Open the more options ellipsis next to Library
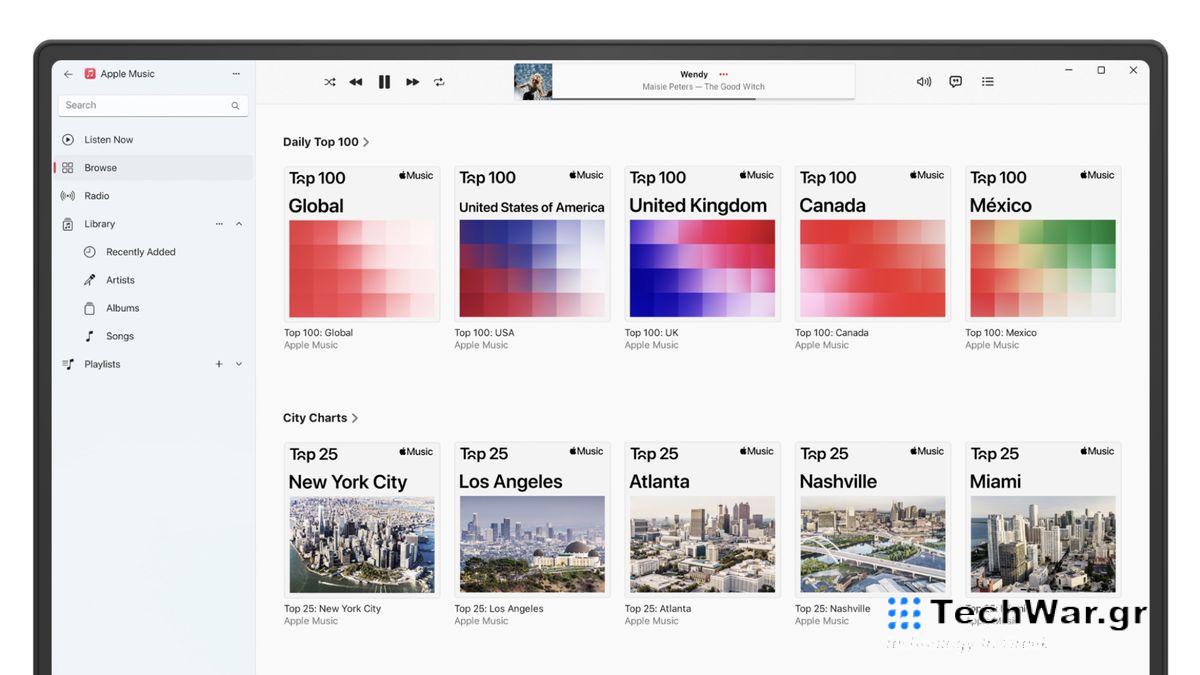The height and width of the screenshot is (675, 1200). (x=219, y=224)
